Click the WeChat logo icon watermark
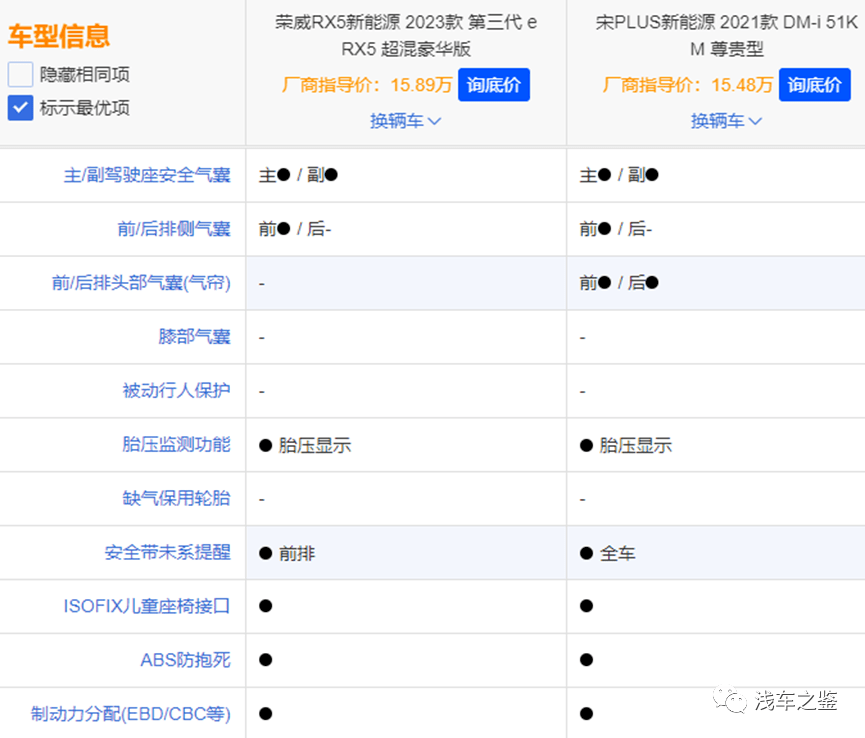 [x=734, y=701]
